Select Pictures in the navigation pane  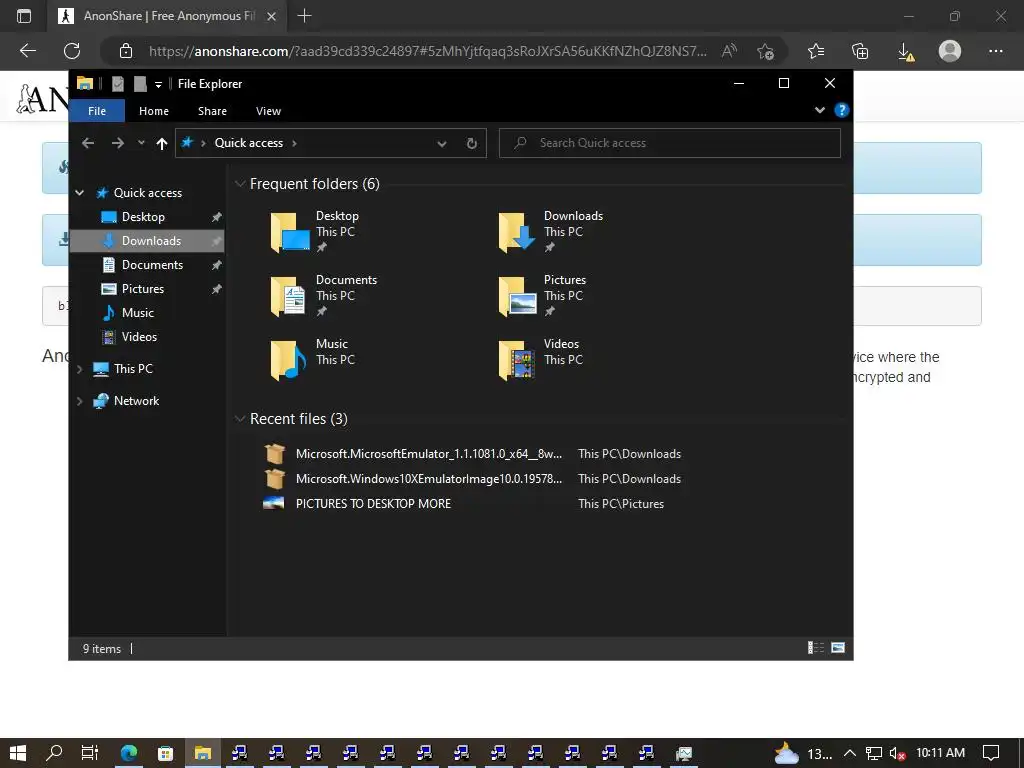(x=142, y=289)
